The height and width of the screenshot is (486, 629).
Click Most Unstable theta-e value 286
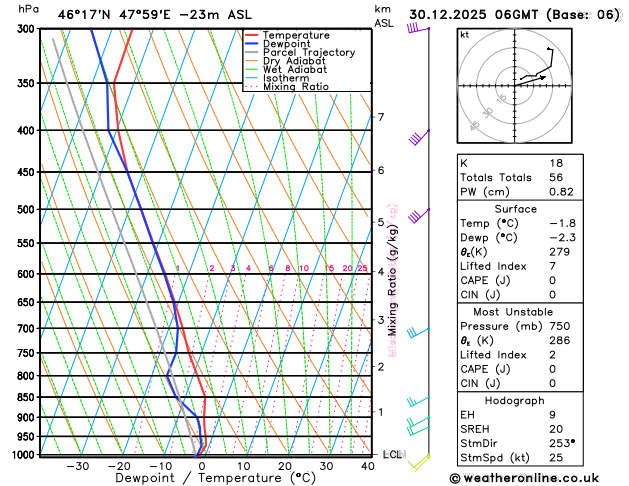tap(560, 340)
